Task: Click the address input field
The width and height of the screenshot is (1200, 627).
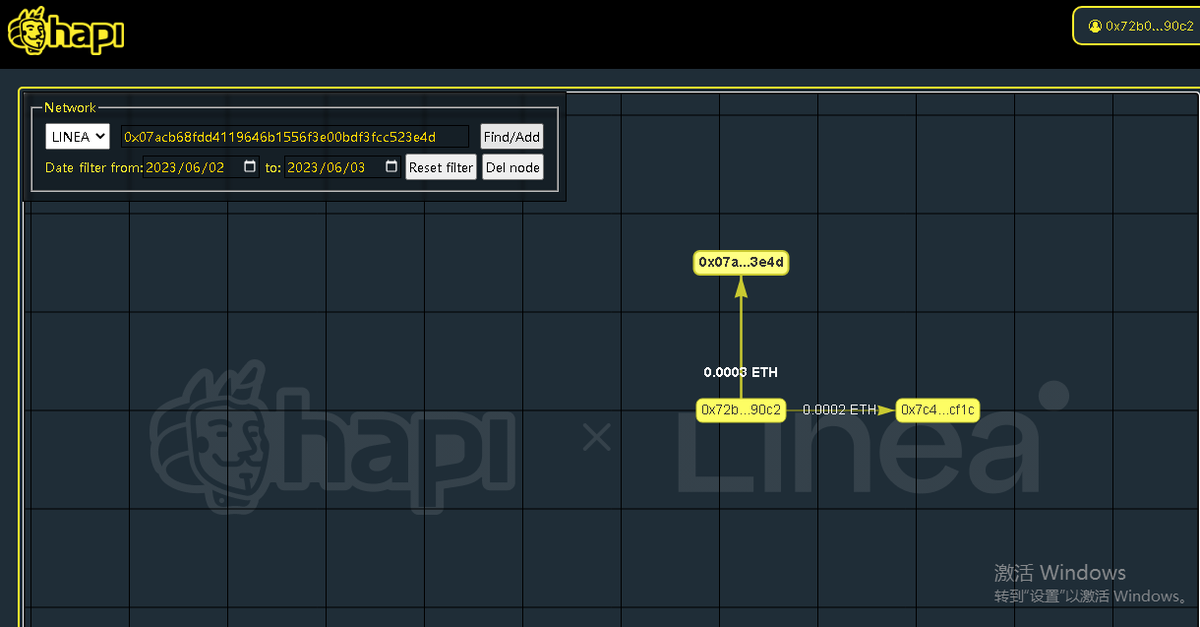Action: pos(294,137)
